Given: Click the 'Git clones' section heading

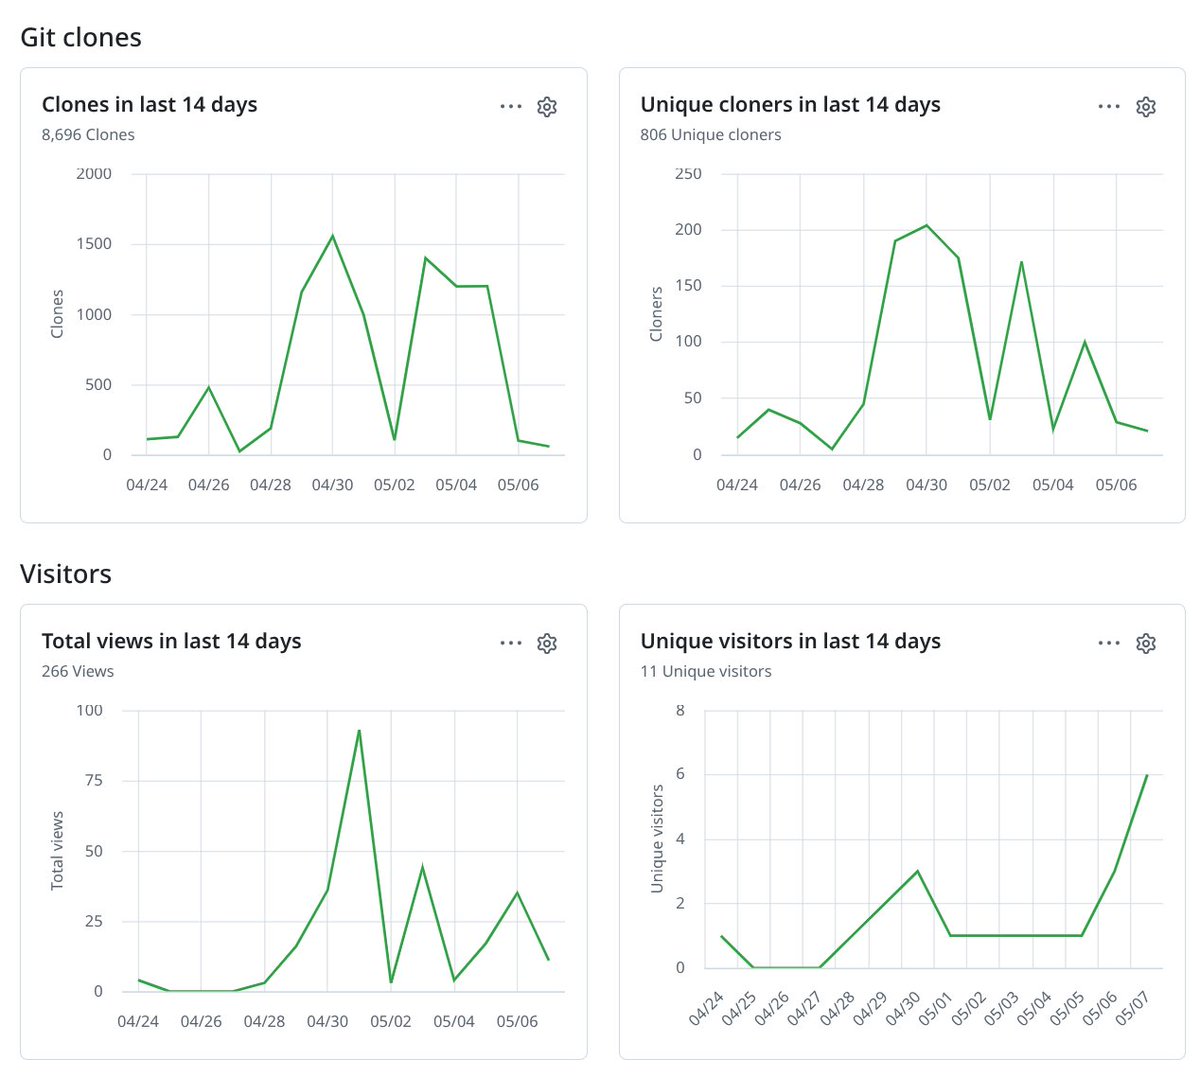Looking at the screenshot, I should [81, 38].
